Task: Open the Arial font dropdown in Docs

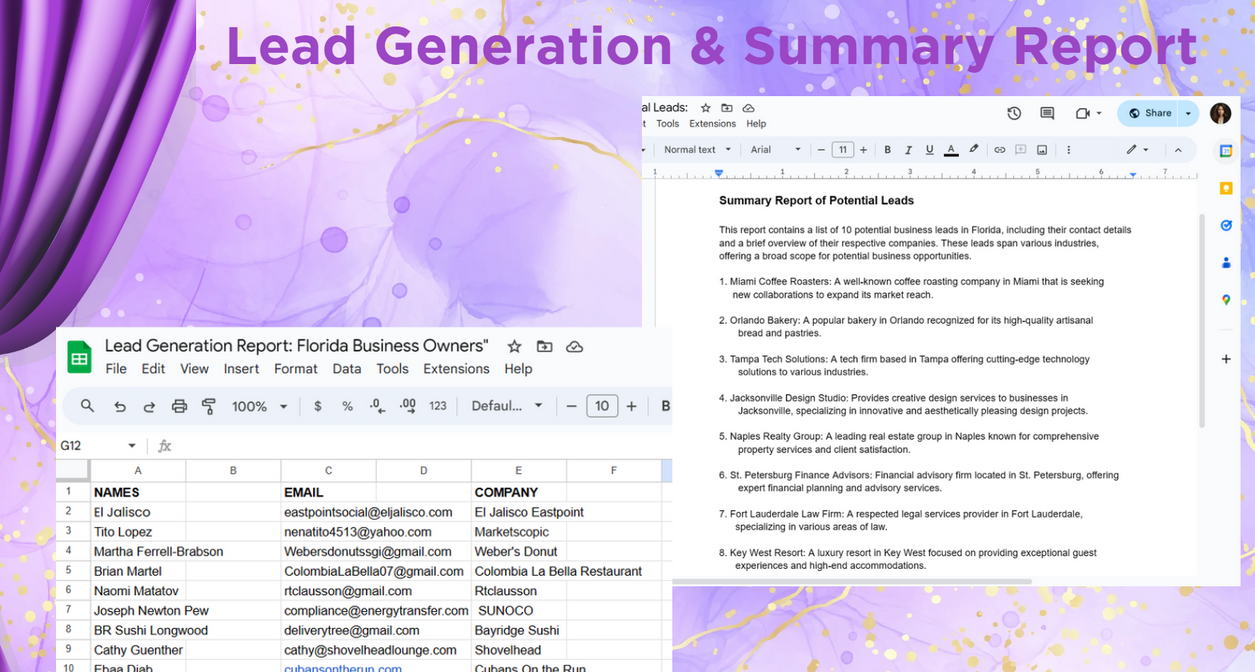Action: coord(776,150)
